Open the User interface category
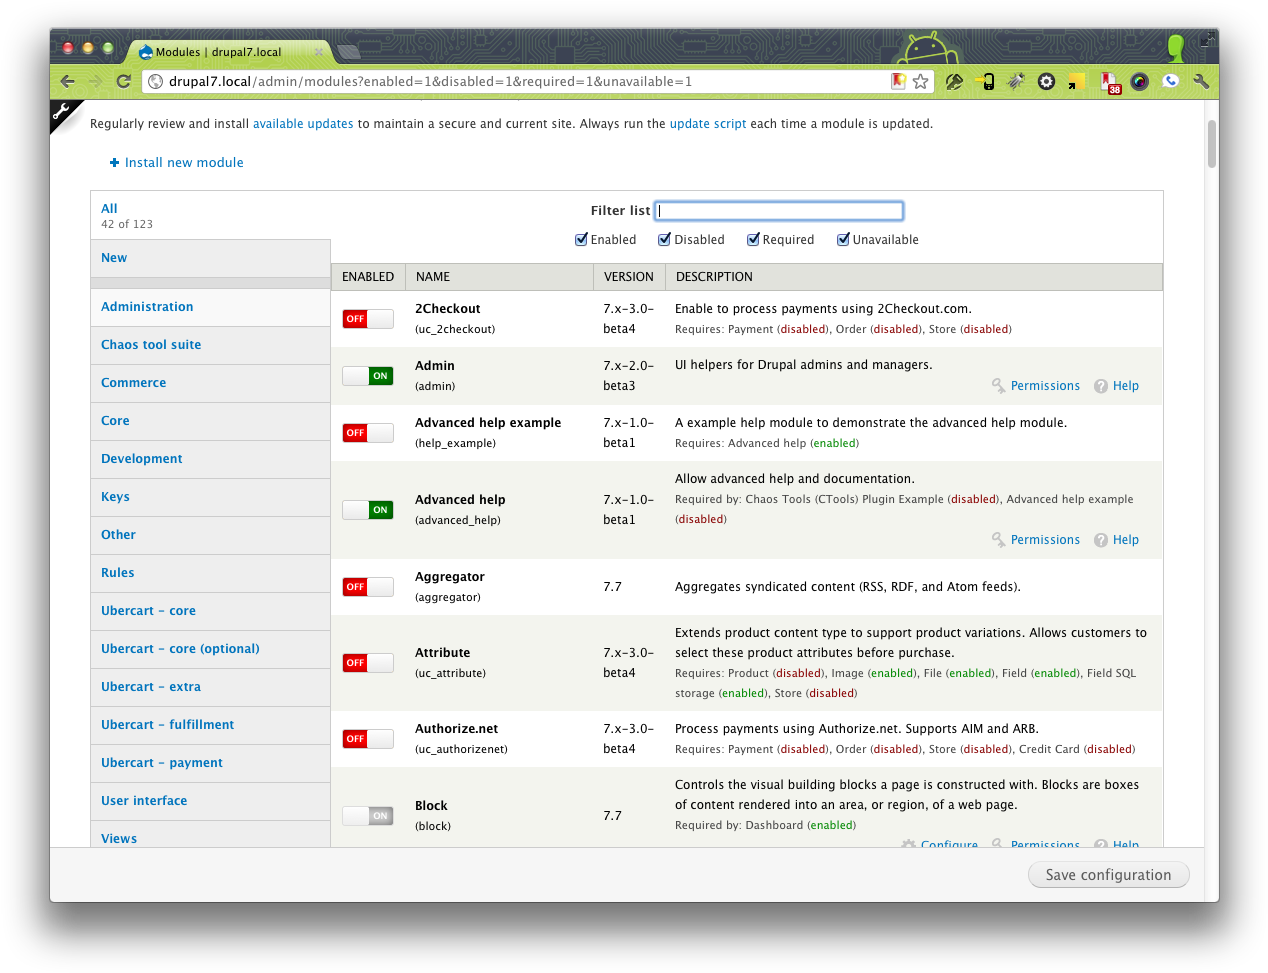Viewport: 1268px width, 973px height. [210, 801]
